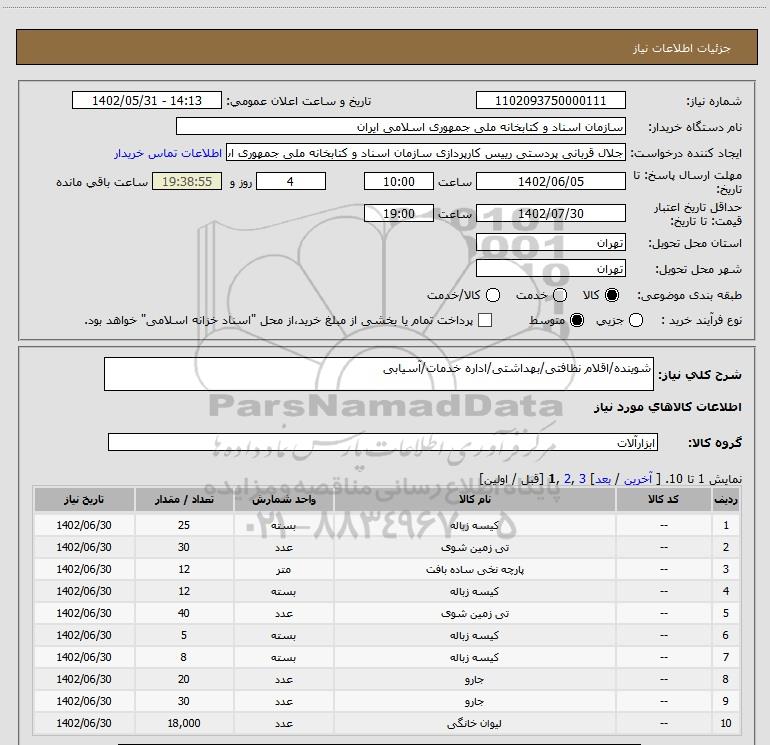
Task: Click the price validity time 19:00
Action: 399,213
